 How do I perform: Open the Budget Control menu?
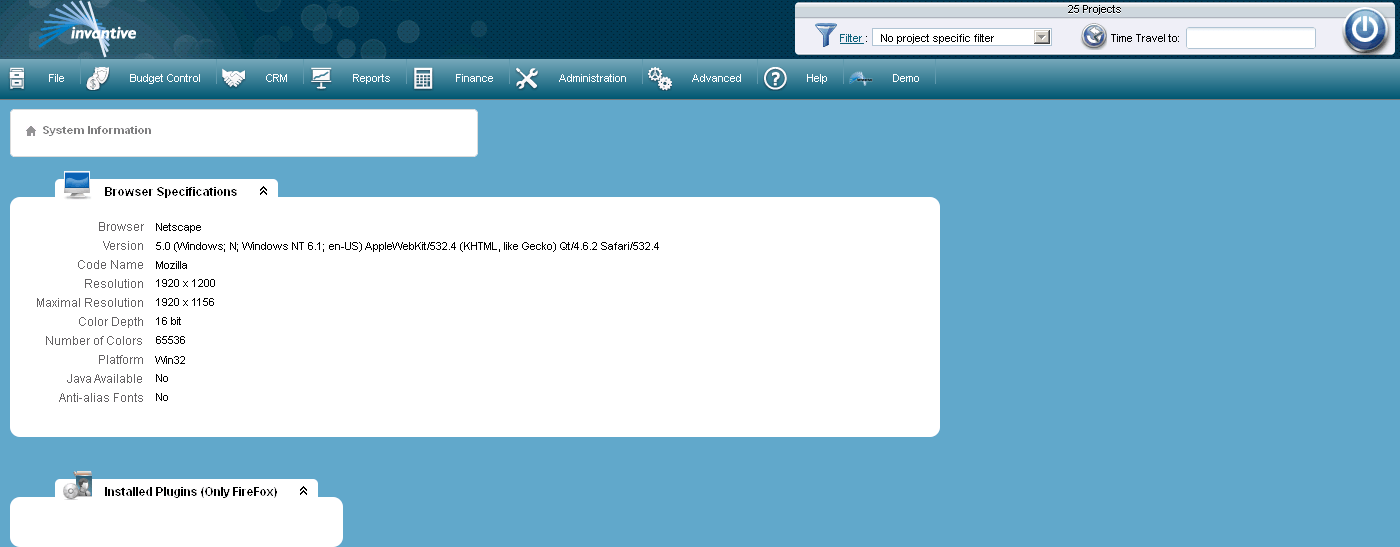point(165,78)
